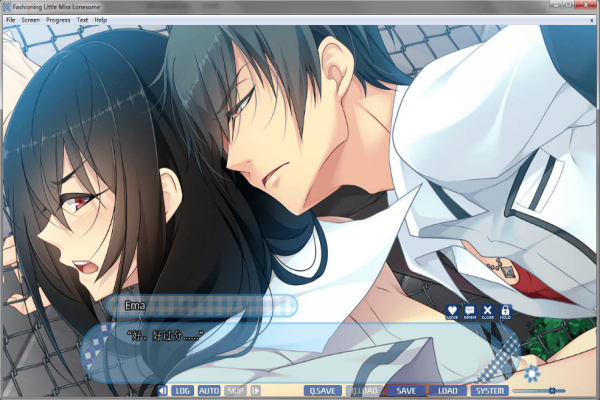Open the Progress menu
This screenshot has width=600, height=400.
point(58,20)
